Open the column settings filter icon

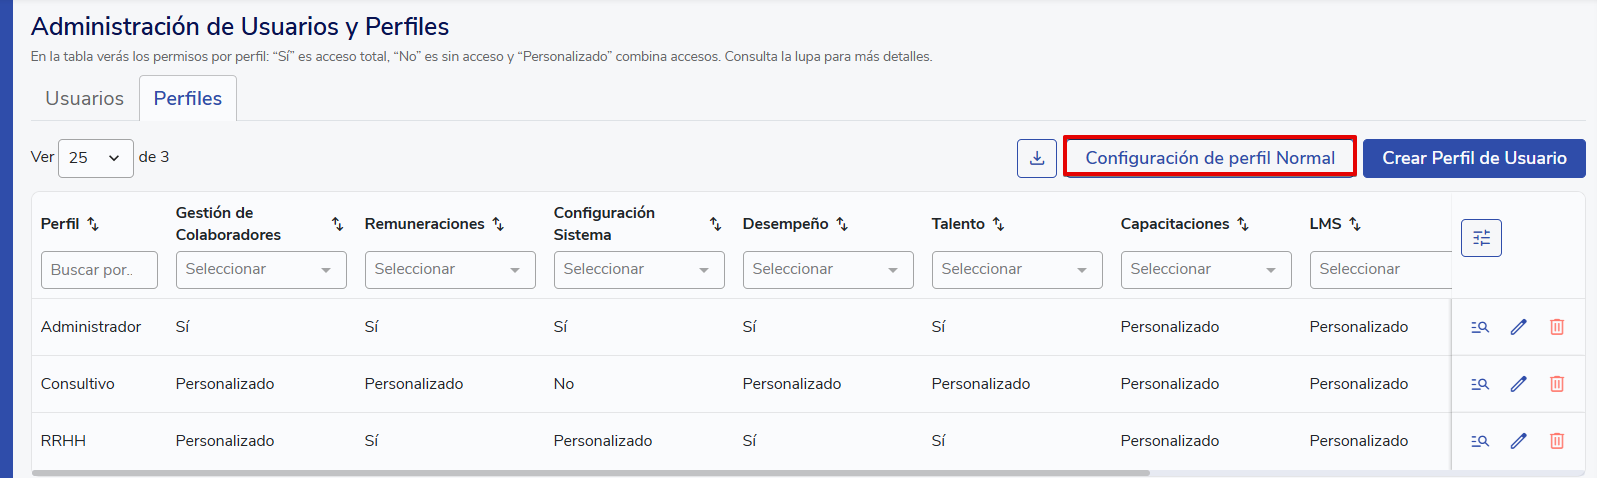[1481, 238]
